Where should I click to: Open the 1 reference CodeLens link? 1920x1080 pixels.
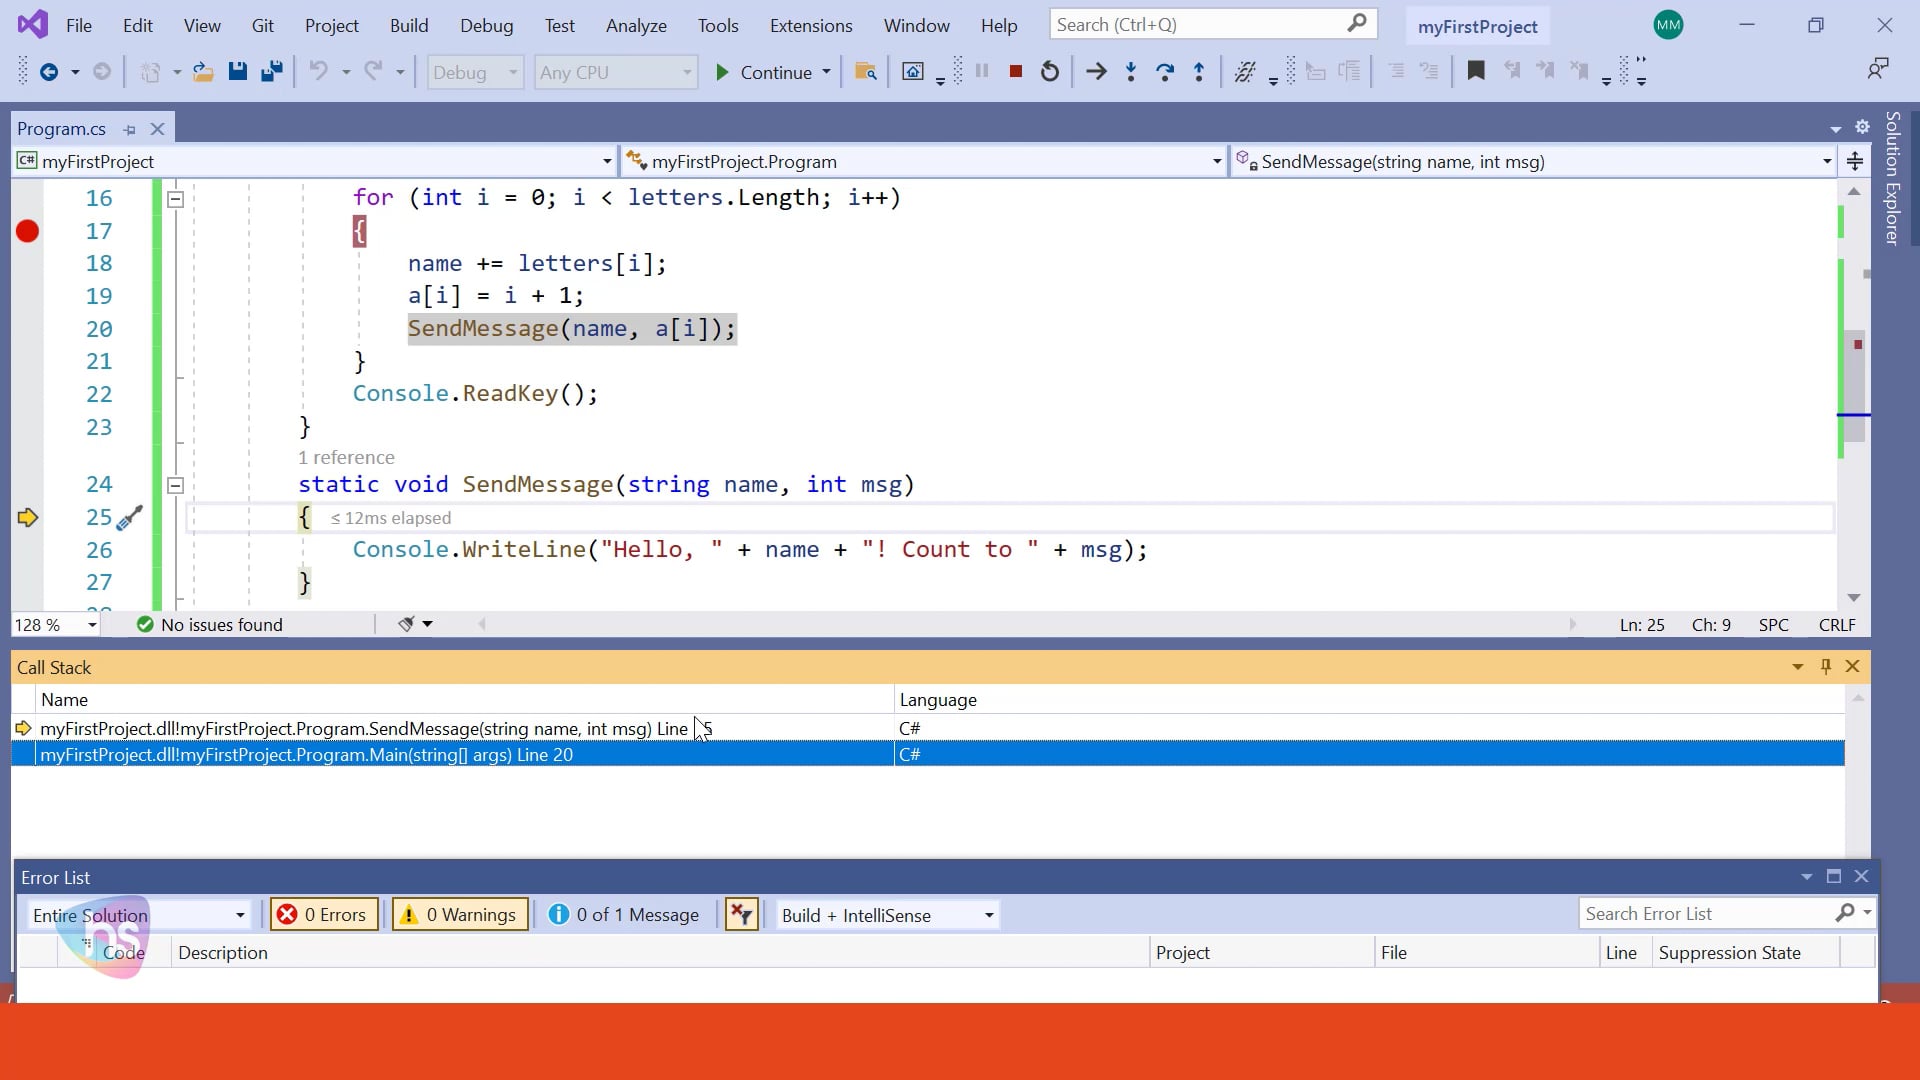pyautogui.click(x=346, y=457)
